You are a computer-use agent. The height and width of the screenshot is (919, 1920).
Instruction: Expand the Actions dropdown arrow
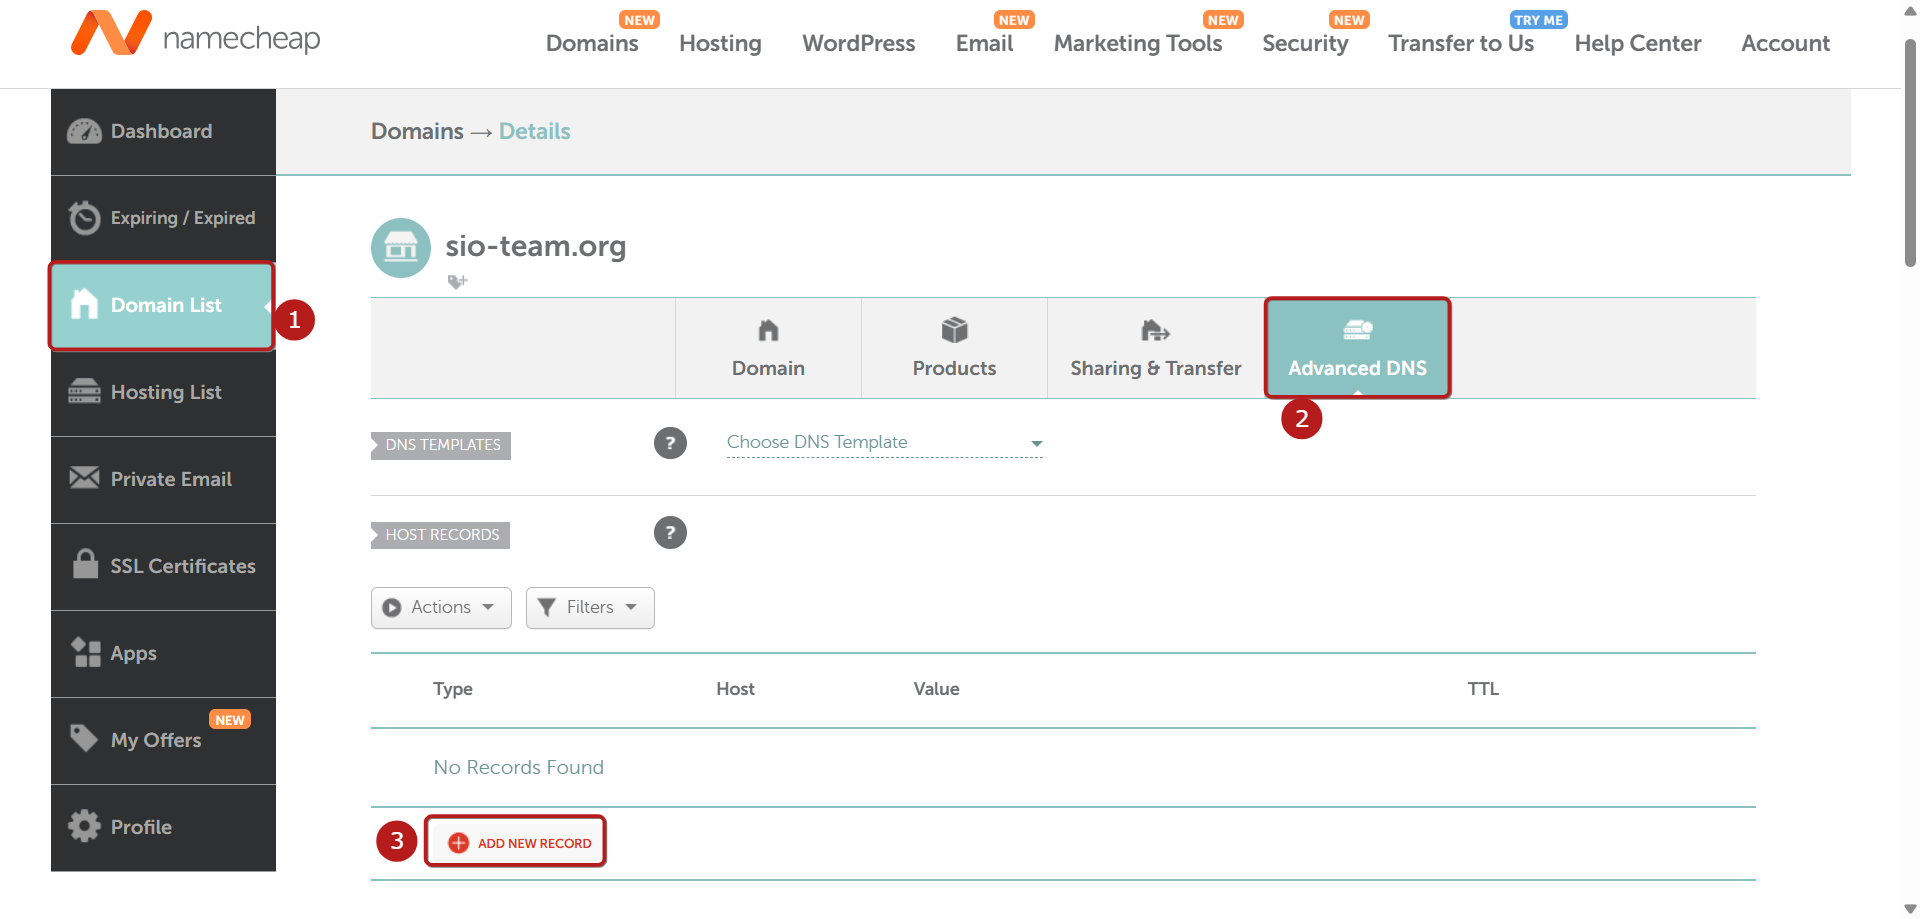tap(488, 607)
